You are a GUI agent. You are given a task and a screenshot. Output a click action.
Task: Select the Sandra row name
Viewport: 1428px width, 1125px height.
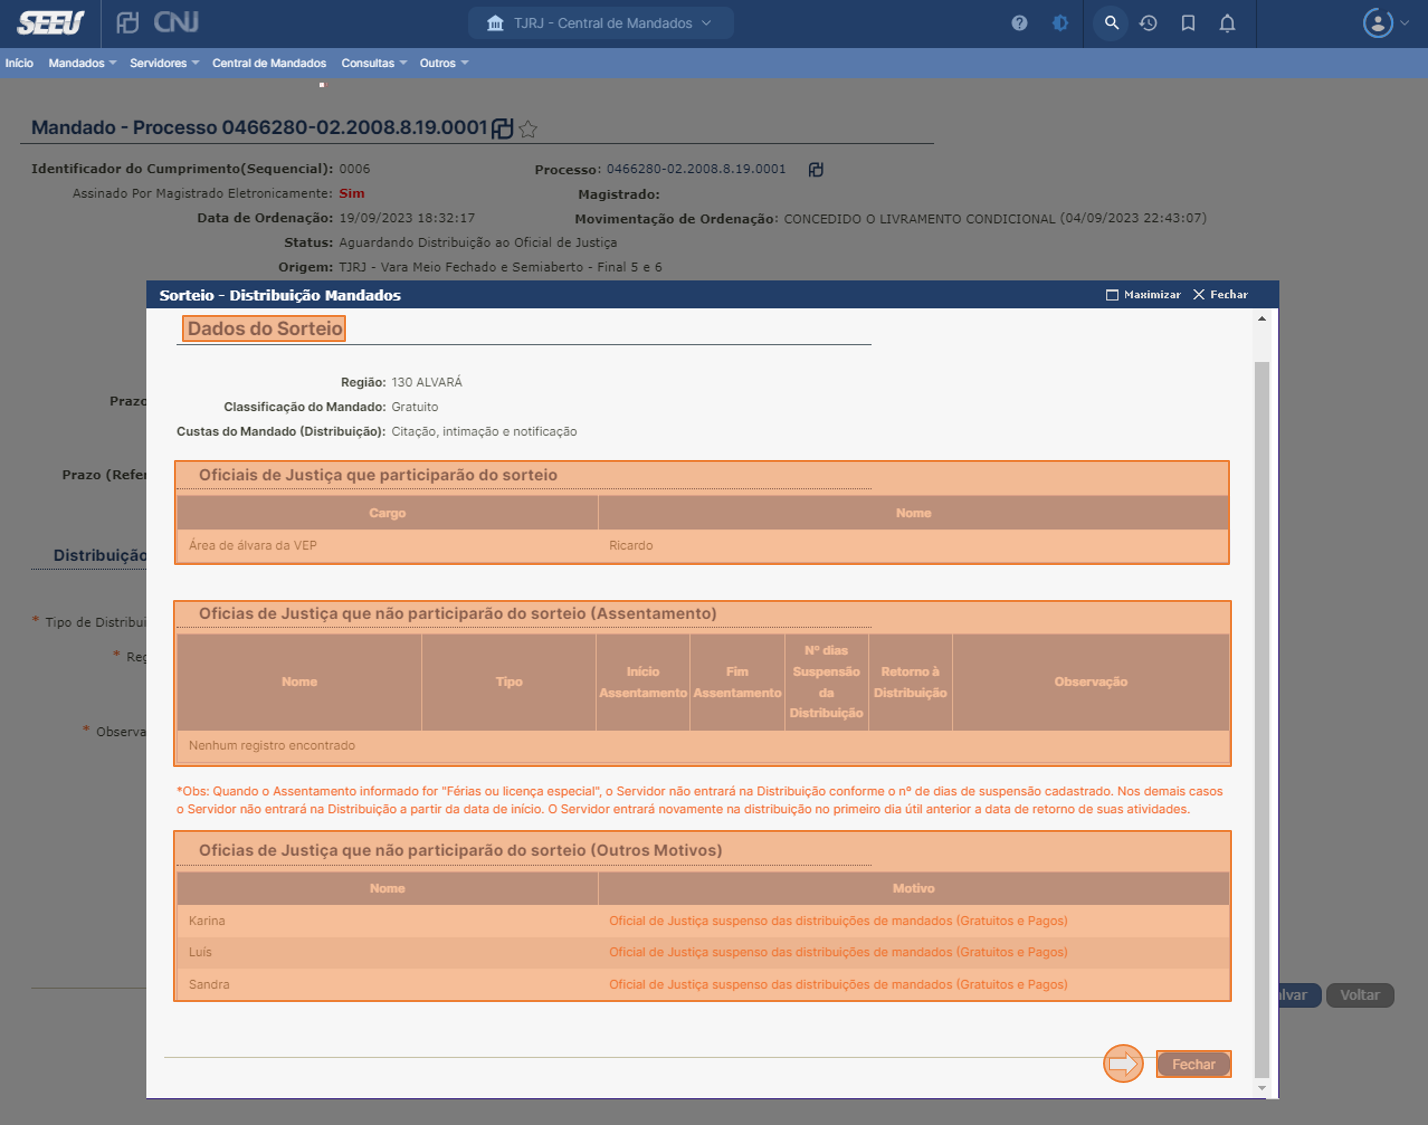pyautogui.click(x=209, y=984)
